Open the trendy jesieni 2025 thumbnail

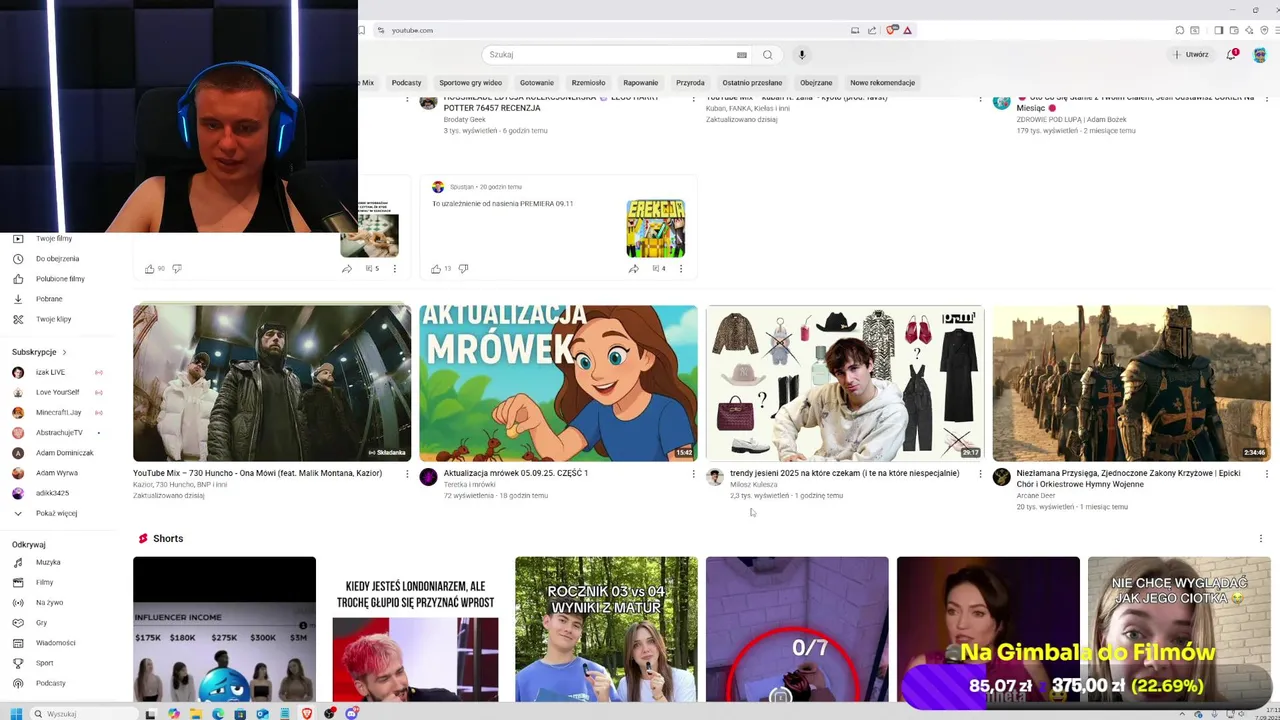point(845,383)
